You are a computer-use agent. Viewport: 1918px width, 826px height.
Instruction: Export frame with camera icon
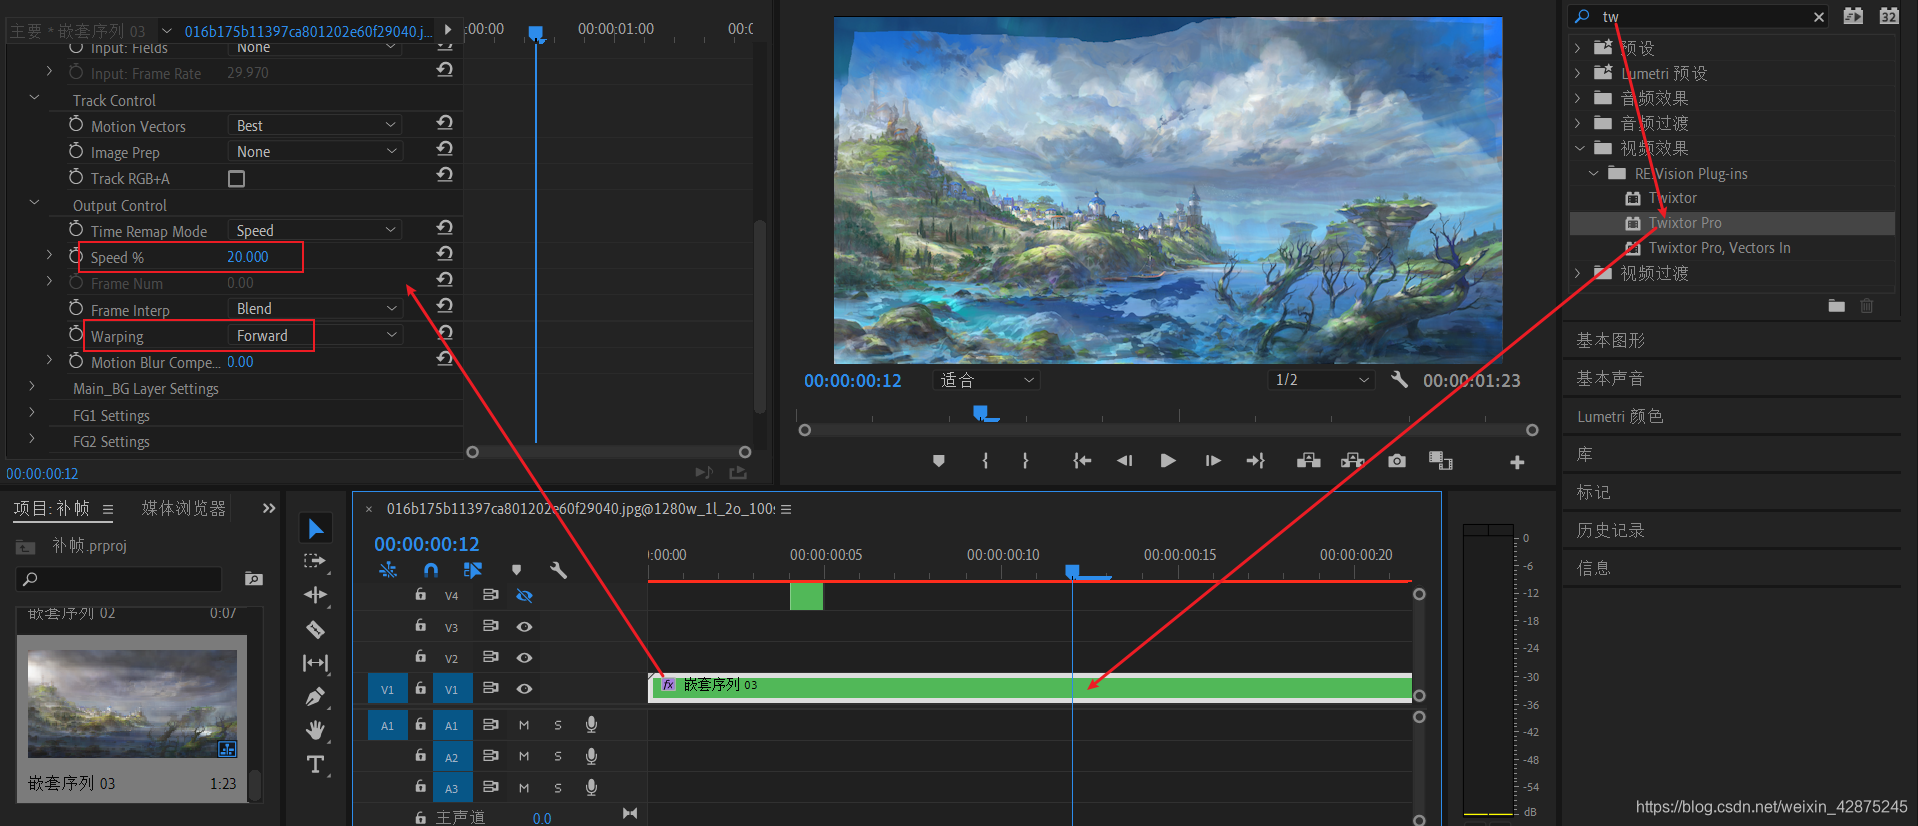(x=1397, y=461)
